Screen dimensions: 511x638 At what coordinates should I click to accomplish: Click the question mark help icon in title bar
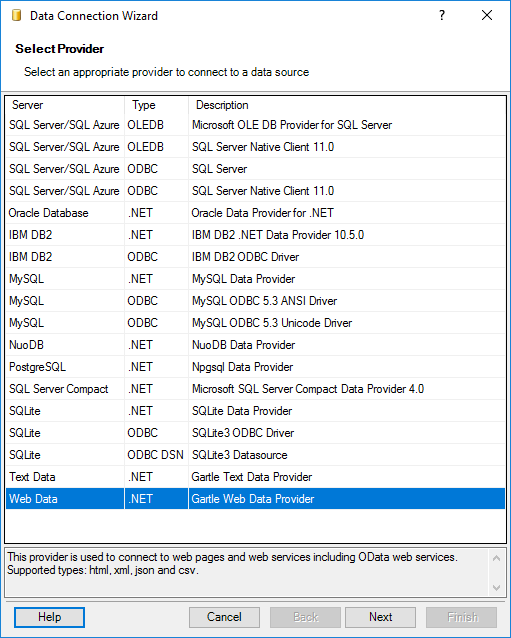click(442, 15)
